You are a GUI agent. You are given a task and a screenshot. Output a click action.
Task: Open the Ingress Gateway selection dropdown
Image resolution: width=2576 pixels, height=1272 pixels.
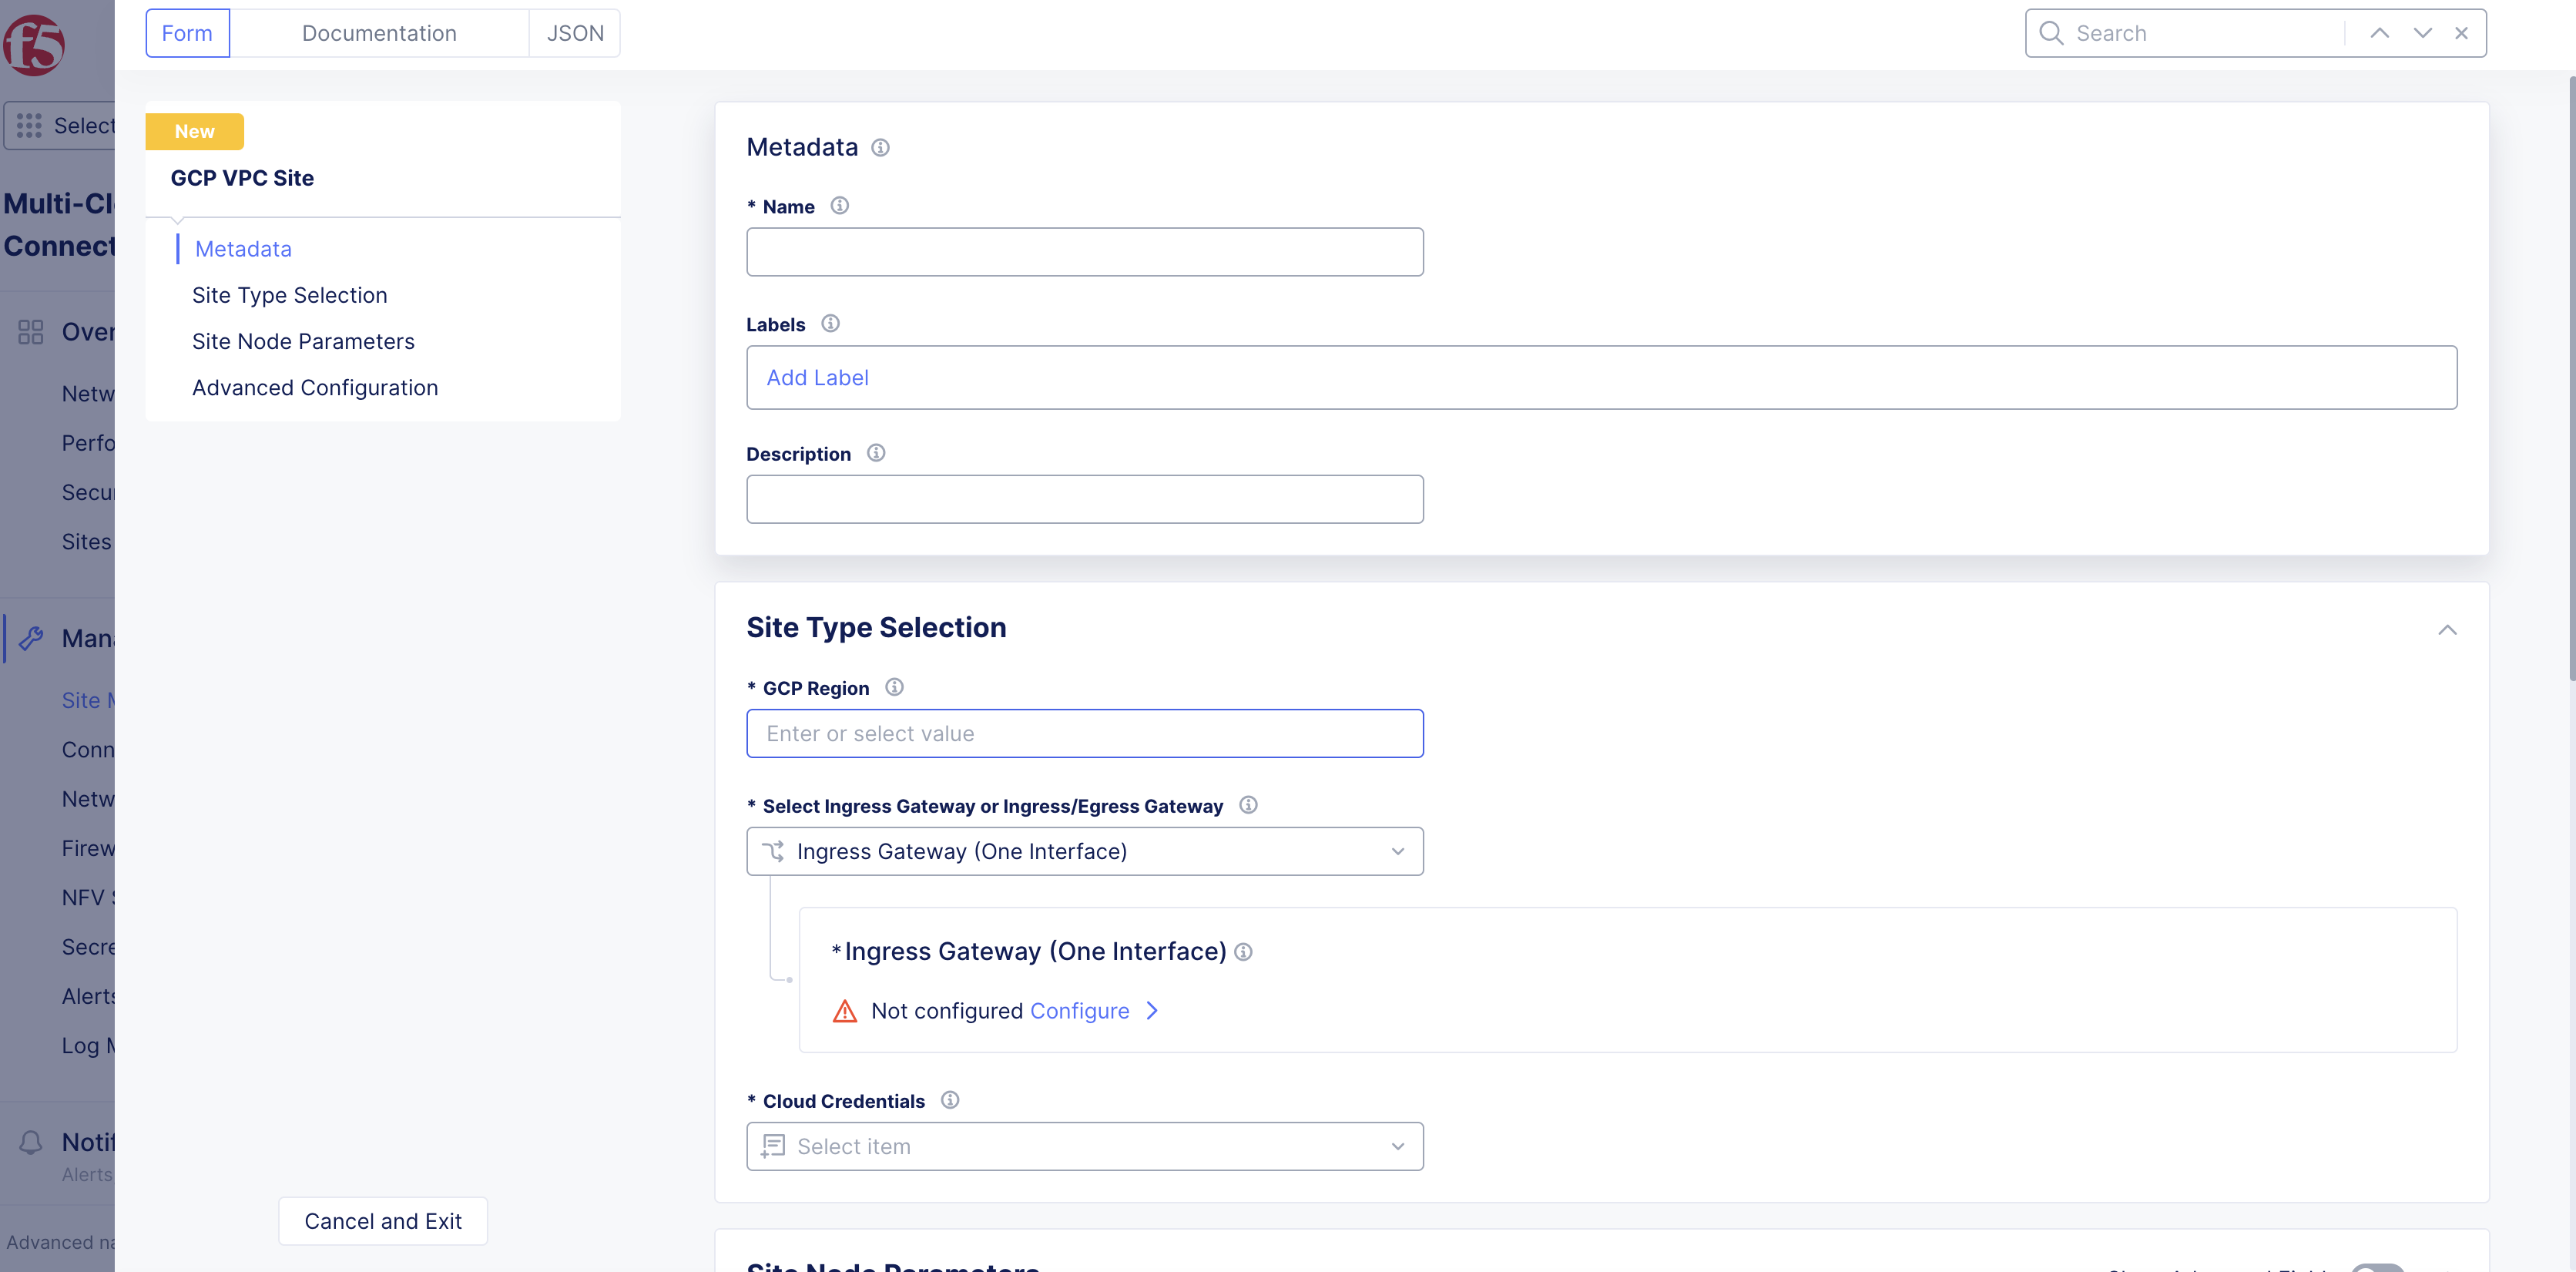pyautogui.click(x=1084, y=851)
